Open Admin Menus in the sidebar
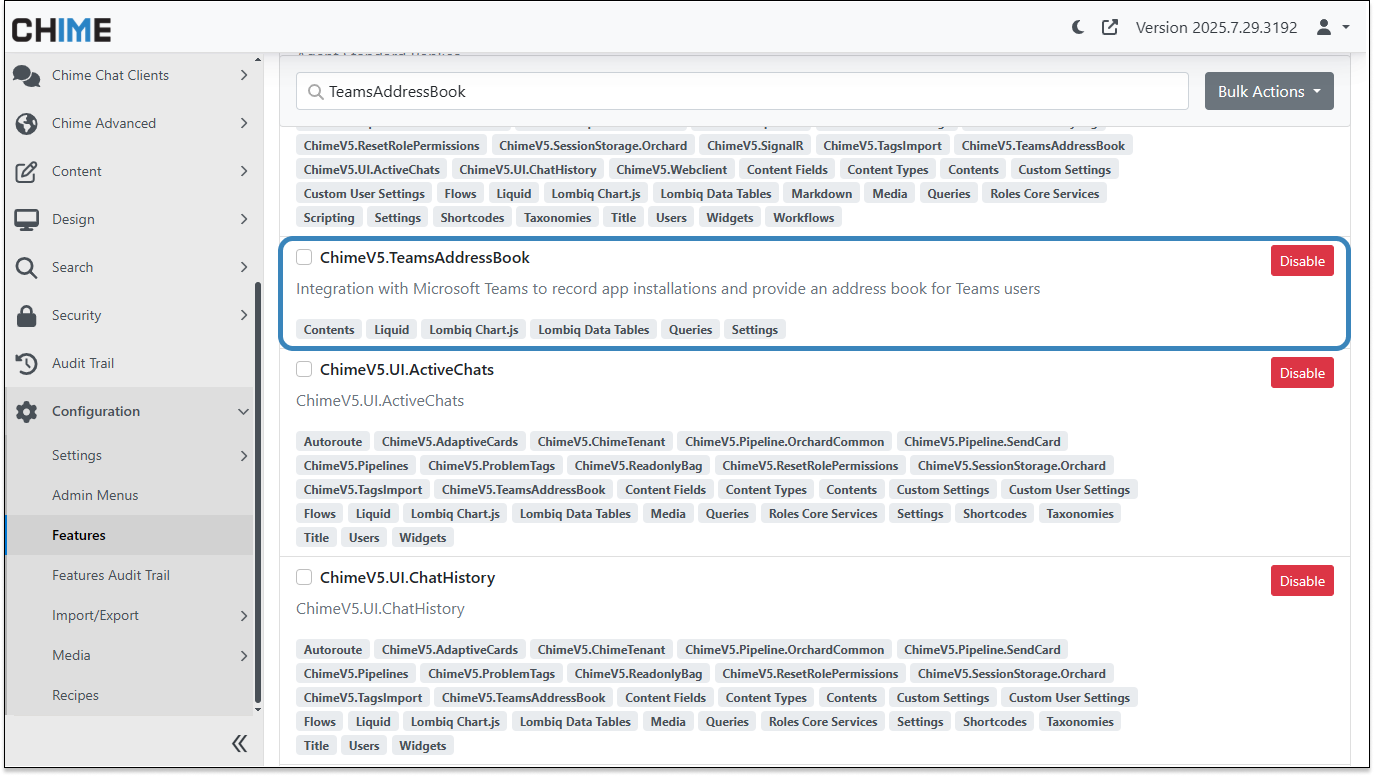Screen dimensions: 1374x776 tap(95, 495)
